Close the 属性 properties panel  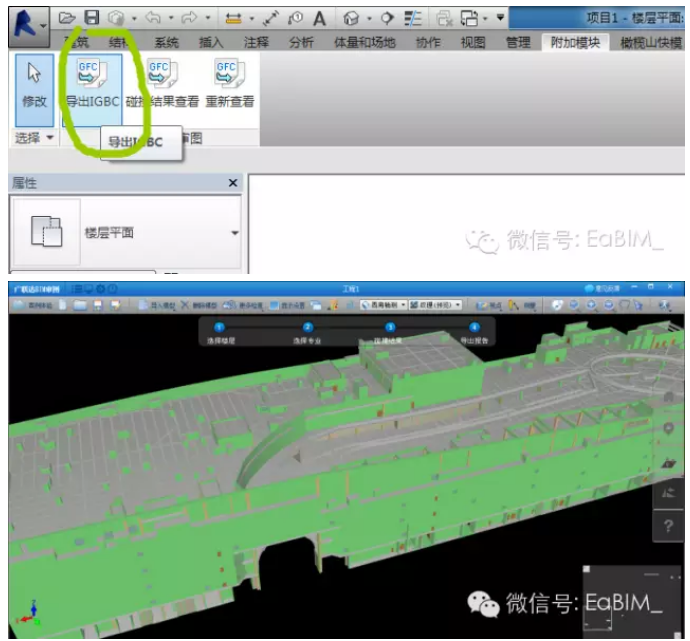pos(233,183)
